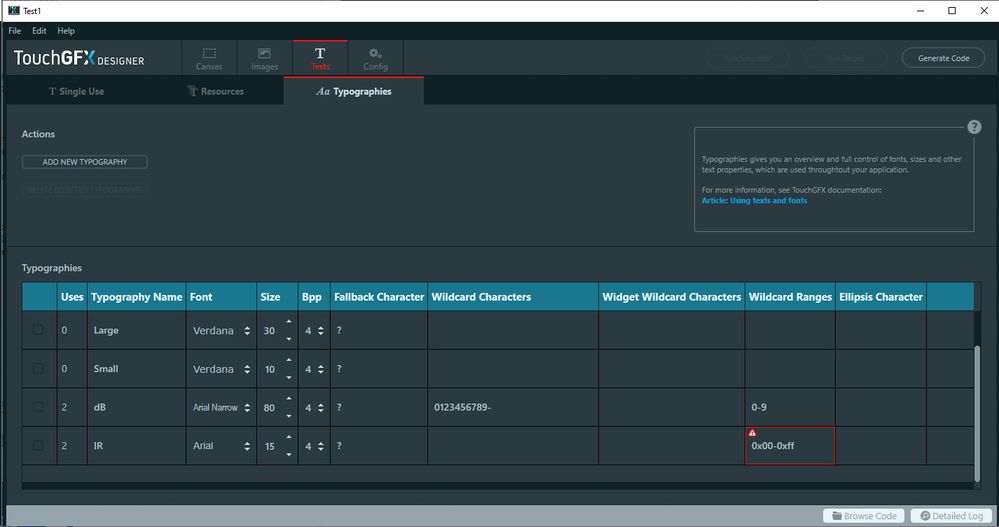999x527 pixels.
Task: Click the Wildcard Ranges column header
Action: pos(790,297)
